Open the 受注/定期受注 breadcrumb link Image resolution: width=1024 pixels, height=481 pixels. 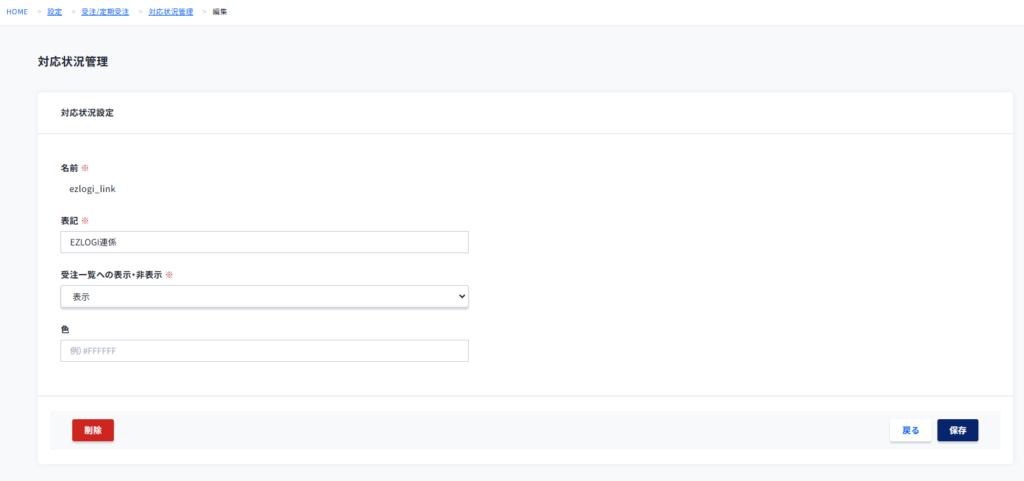point(105,12)
